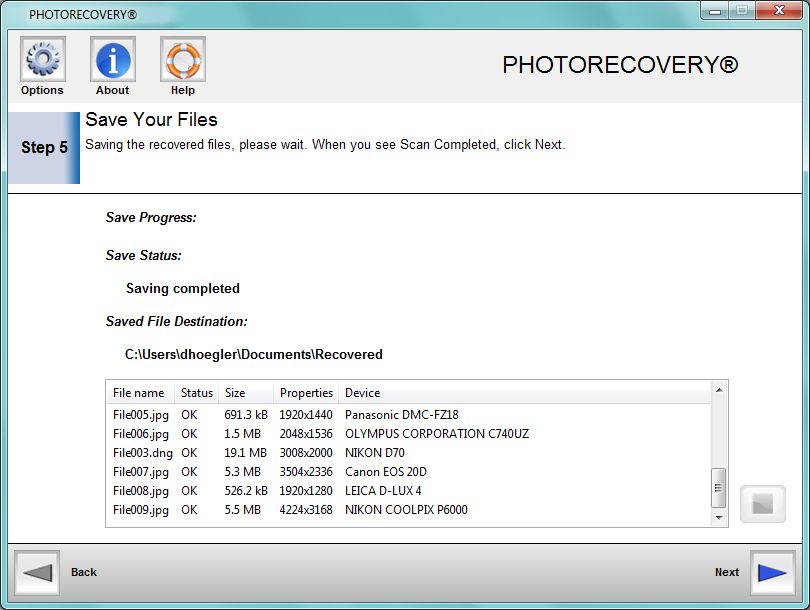Select the File008.jpg row

click(408, 491)
